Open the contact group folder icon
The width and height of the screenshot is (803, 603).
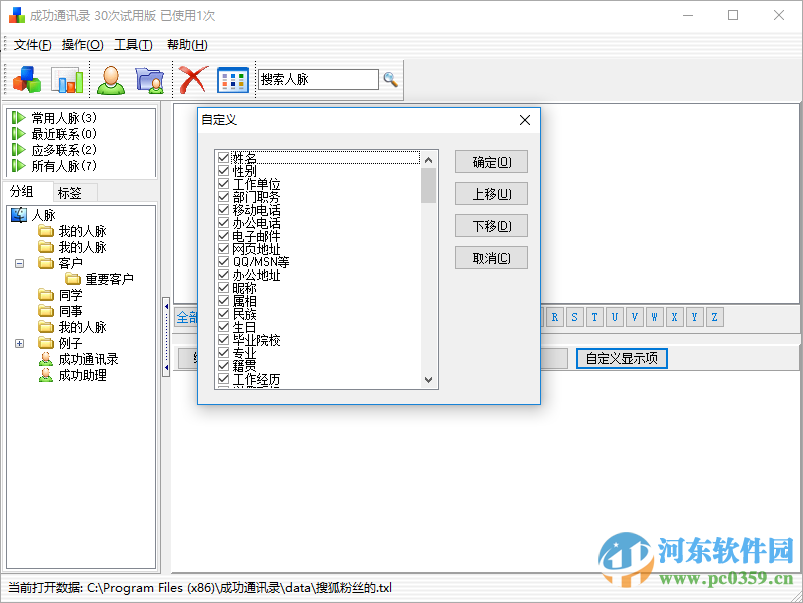click(150, 78)
